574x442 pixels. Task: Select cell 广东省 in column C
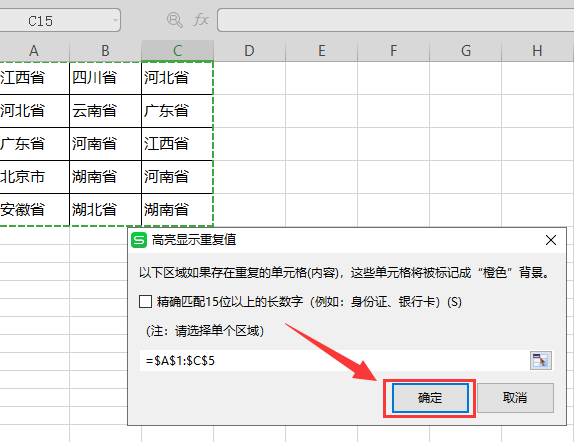[177, 111]
